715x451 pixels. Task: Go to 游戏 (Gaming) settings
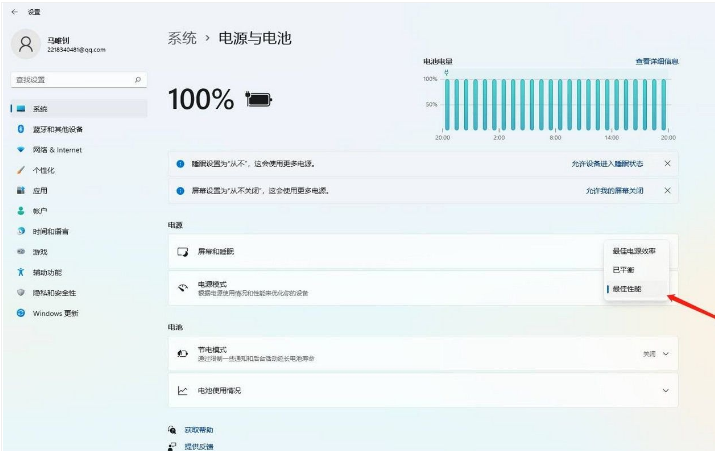click(x=40, y=251)
